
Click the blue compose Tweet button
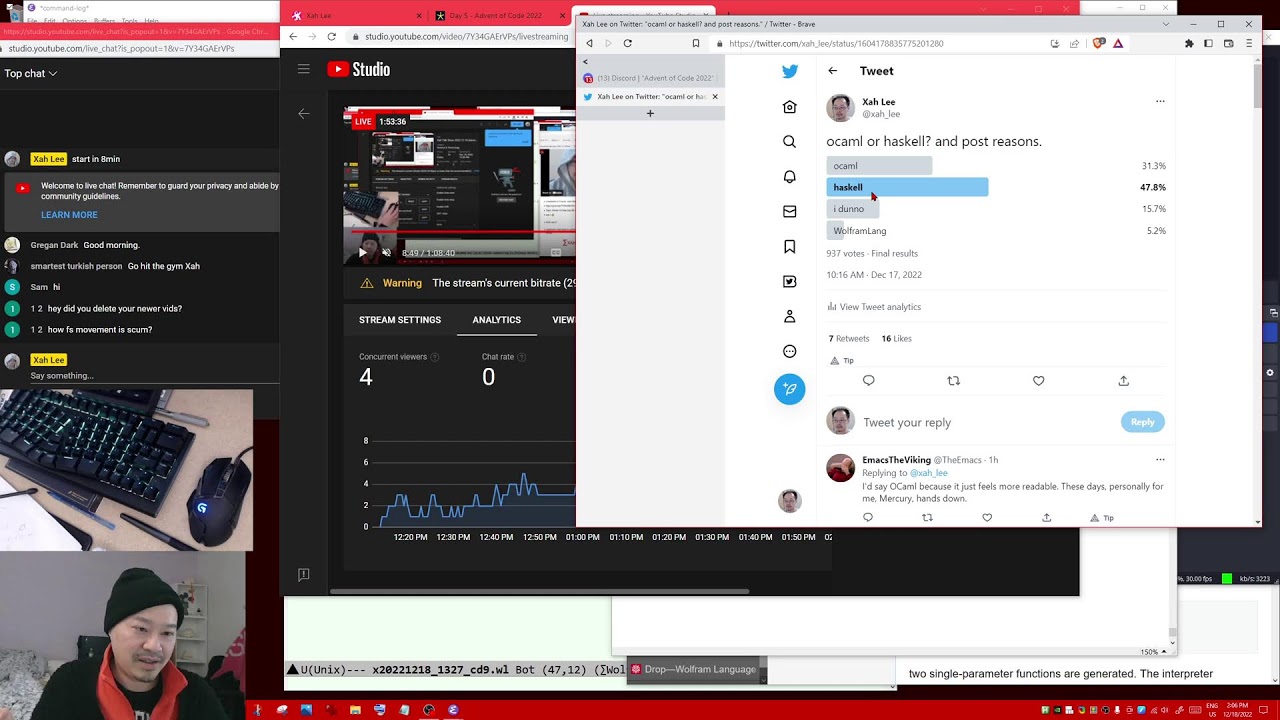(790, 389)
